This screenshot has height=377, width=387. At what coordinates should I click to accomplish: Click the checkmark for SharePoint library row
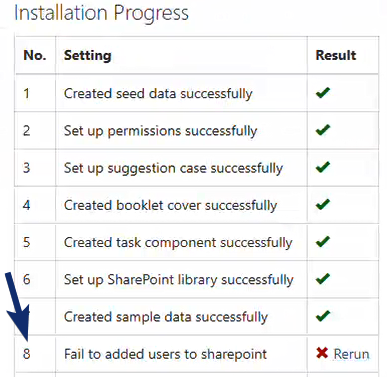click(x=323, y=278)
